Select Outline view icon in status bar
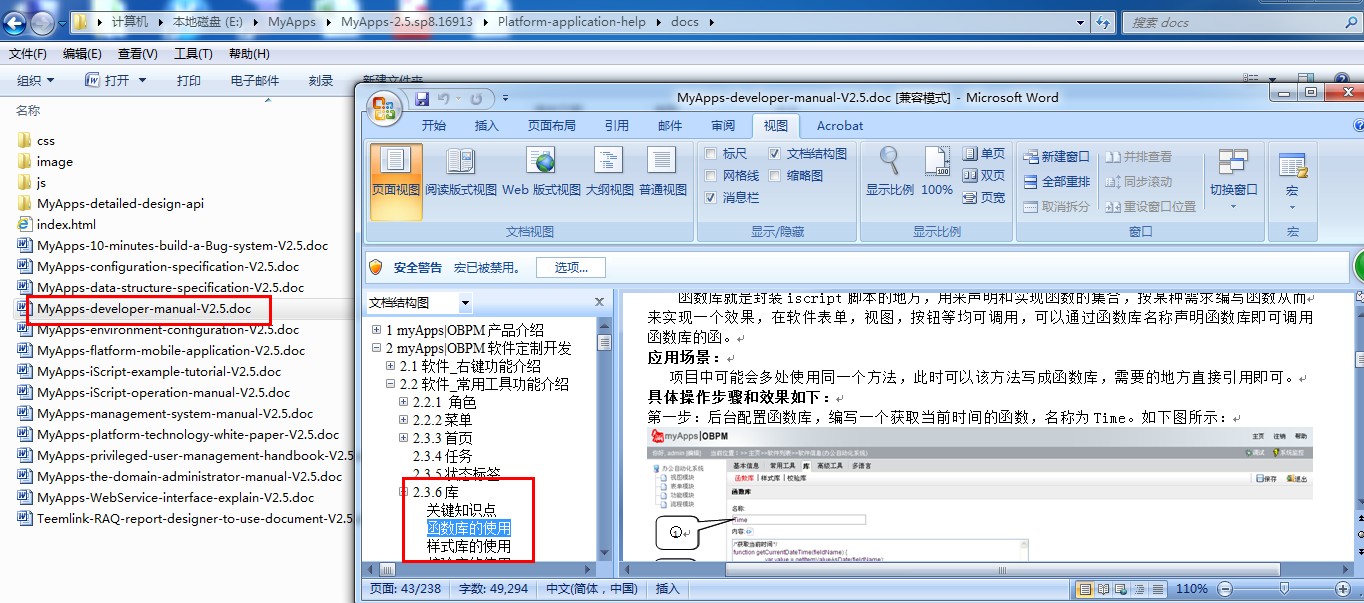The image size is (1364, 603). [x=1137, y=589]
